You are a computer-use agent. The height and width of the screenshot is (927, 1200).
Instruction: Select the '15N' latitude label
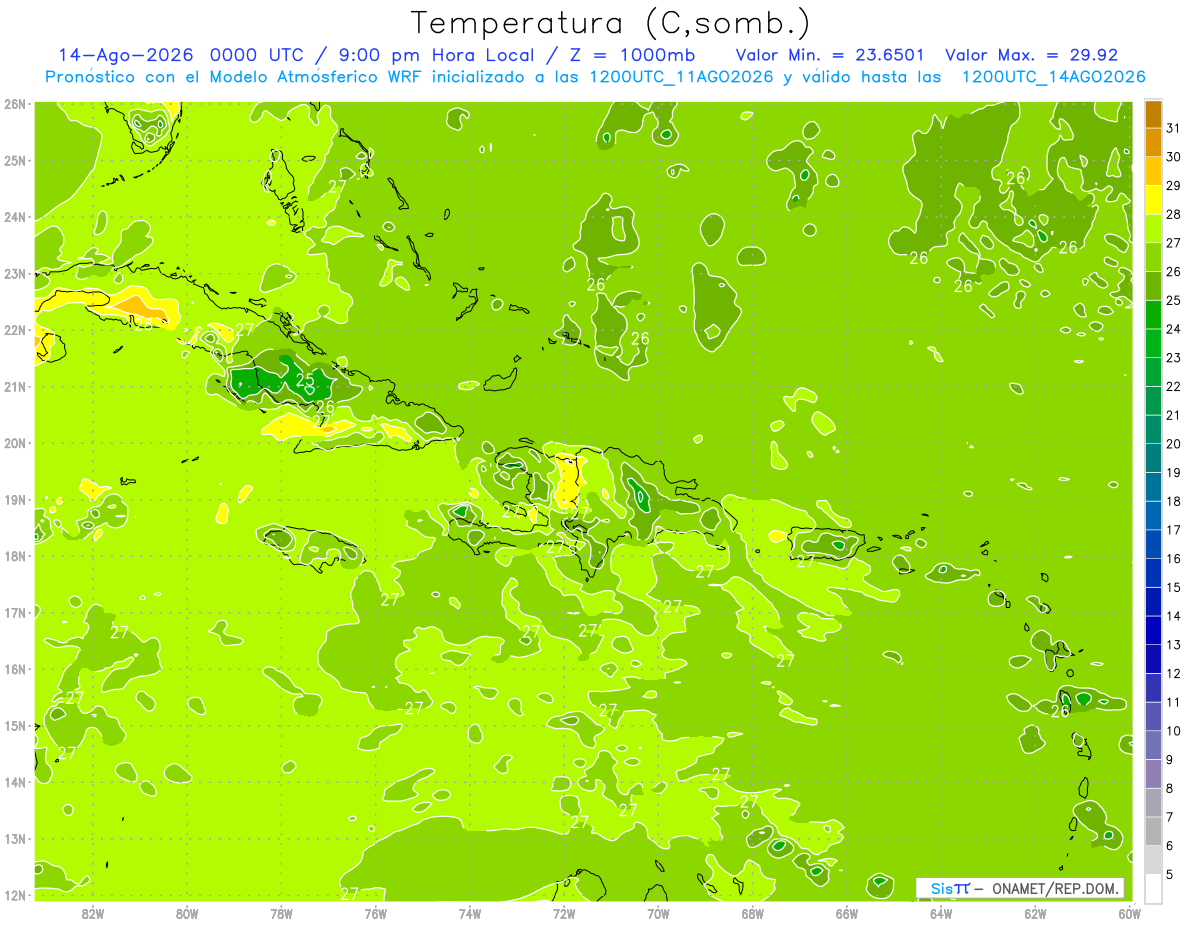(x=15, y=726)
